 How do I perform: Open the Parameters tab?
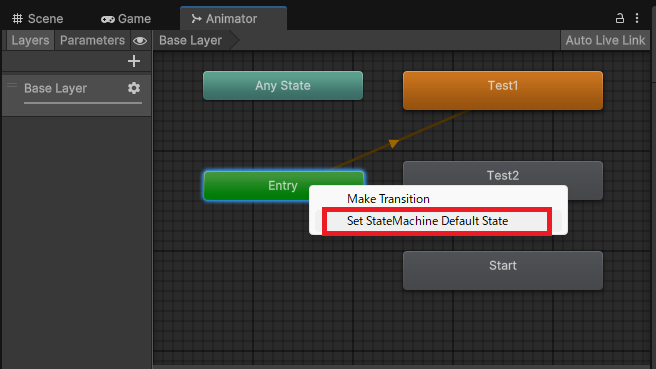pos(92,40)
